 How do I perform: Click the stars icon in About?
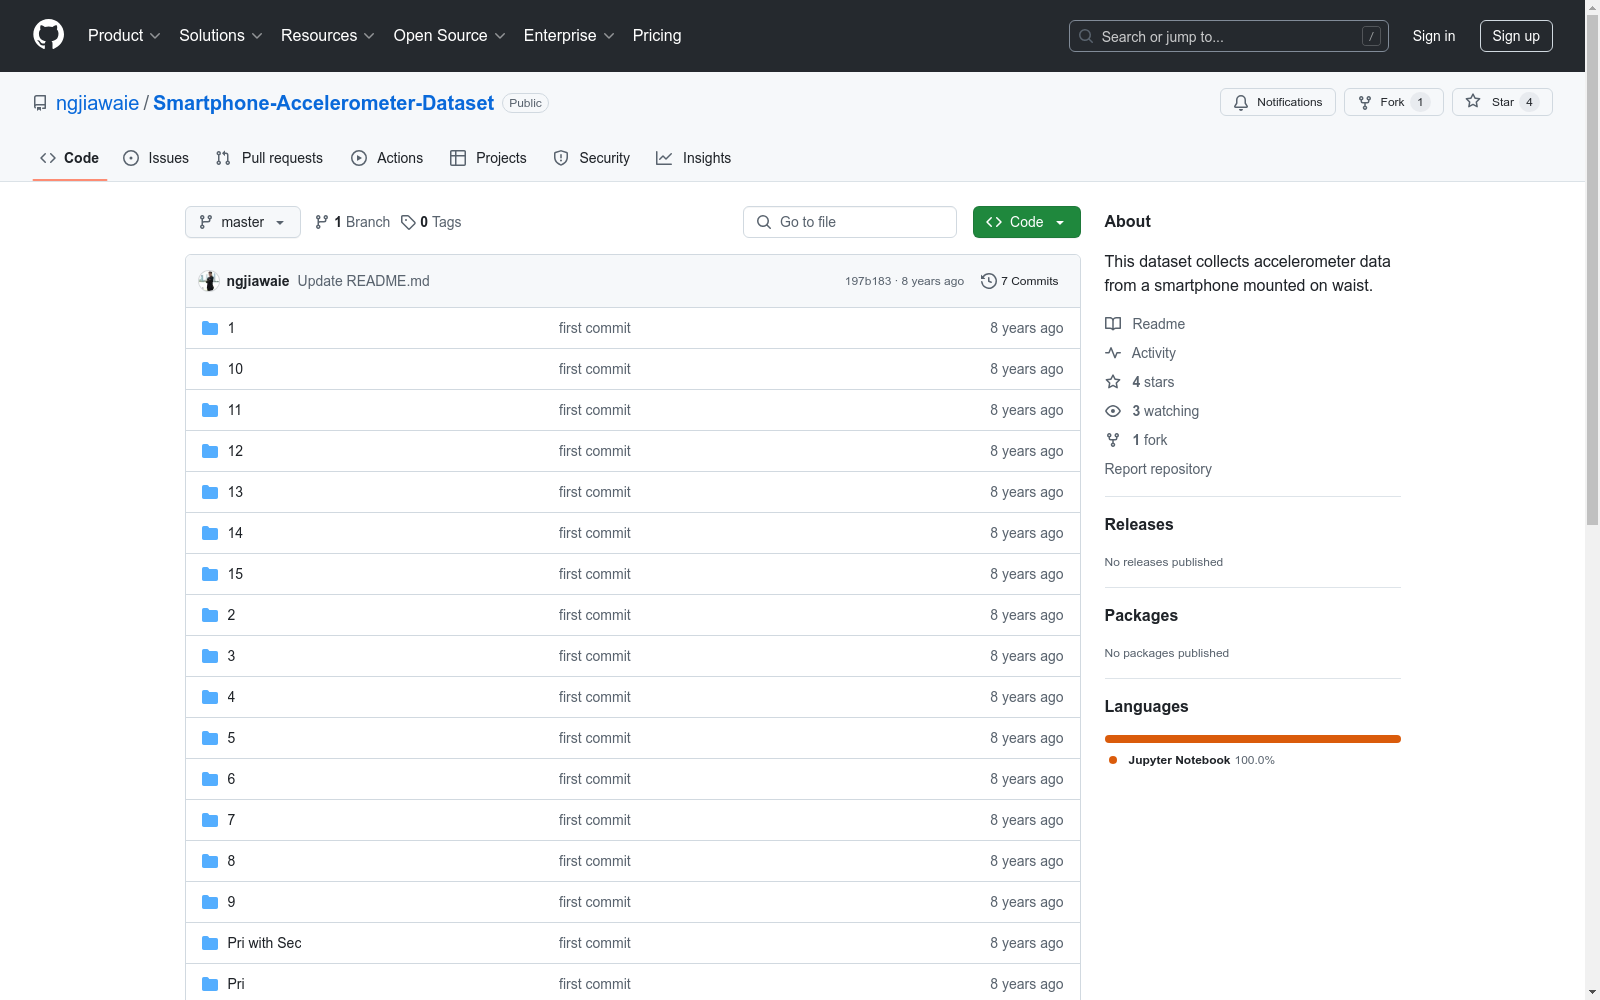pyautogui.click(x=1113, y=382)
